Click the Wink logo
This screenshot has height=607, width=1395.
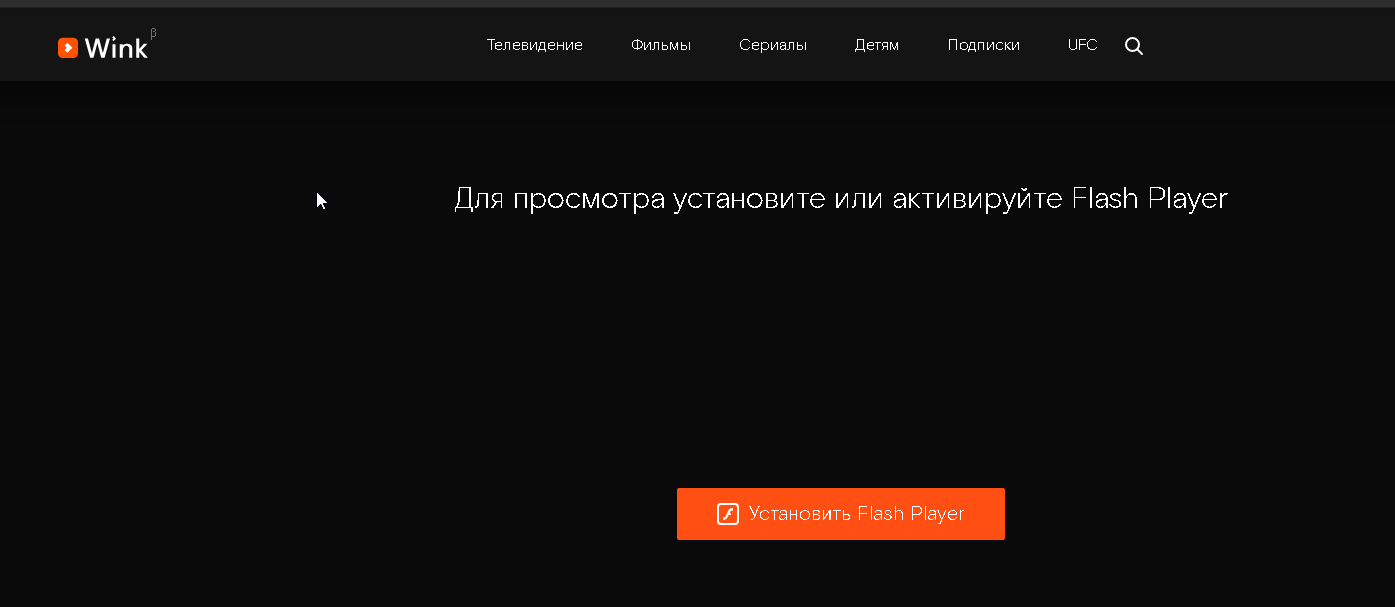click(x=105, y=46)
